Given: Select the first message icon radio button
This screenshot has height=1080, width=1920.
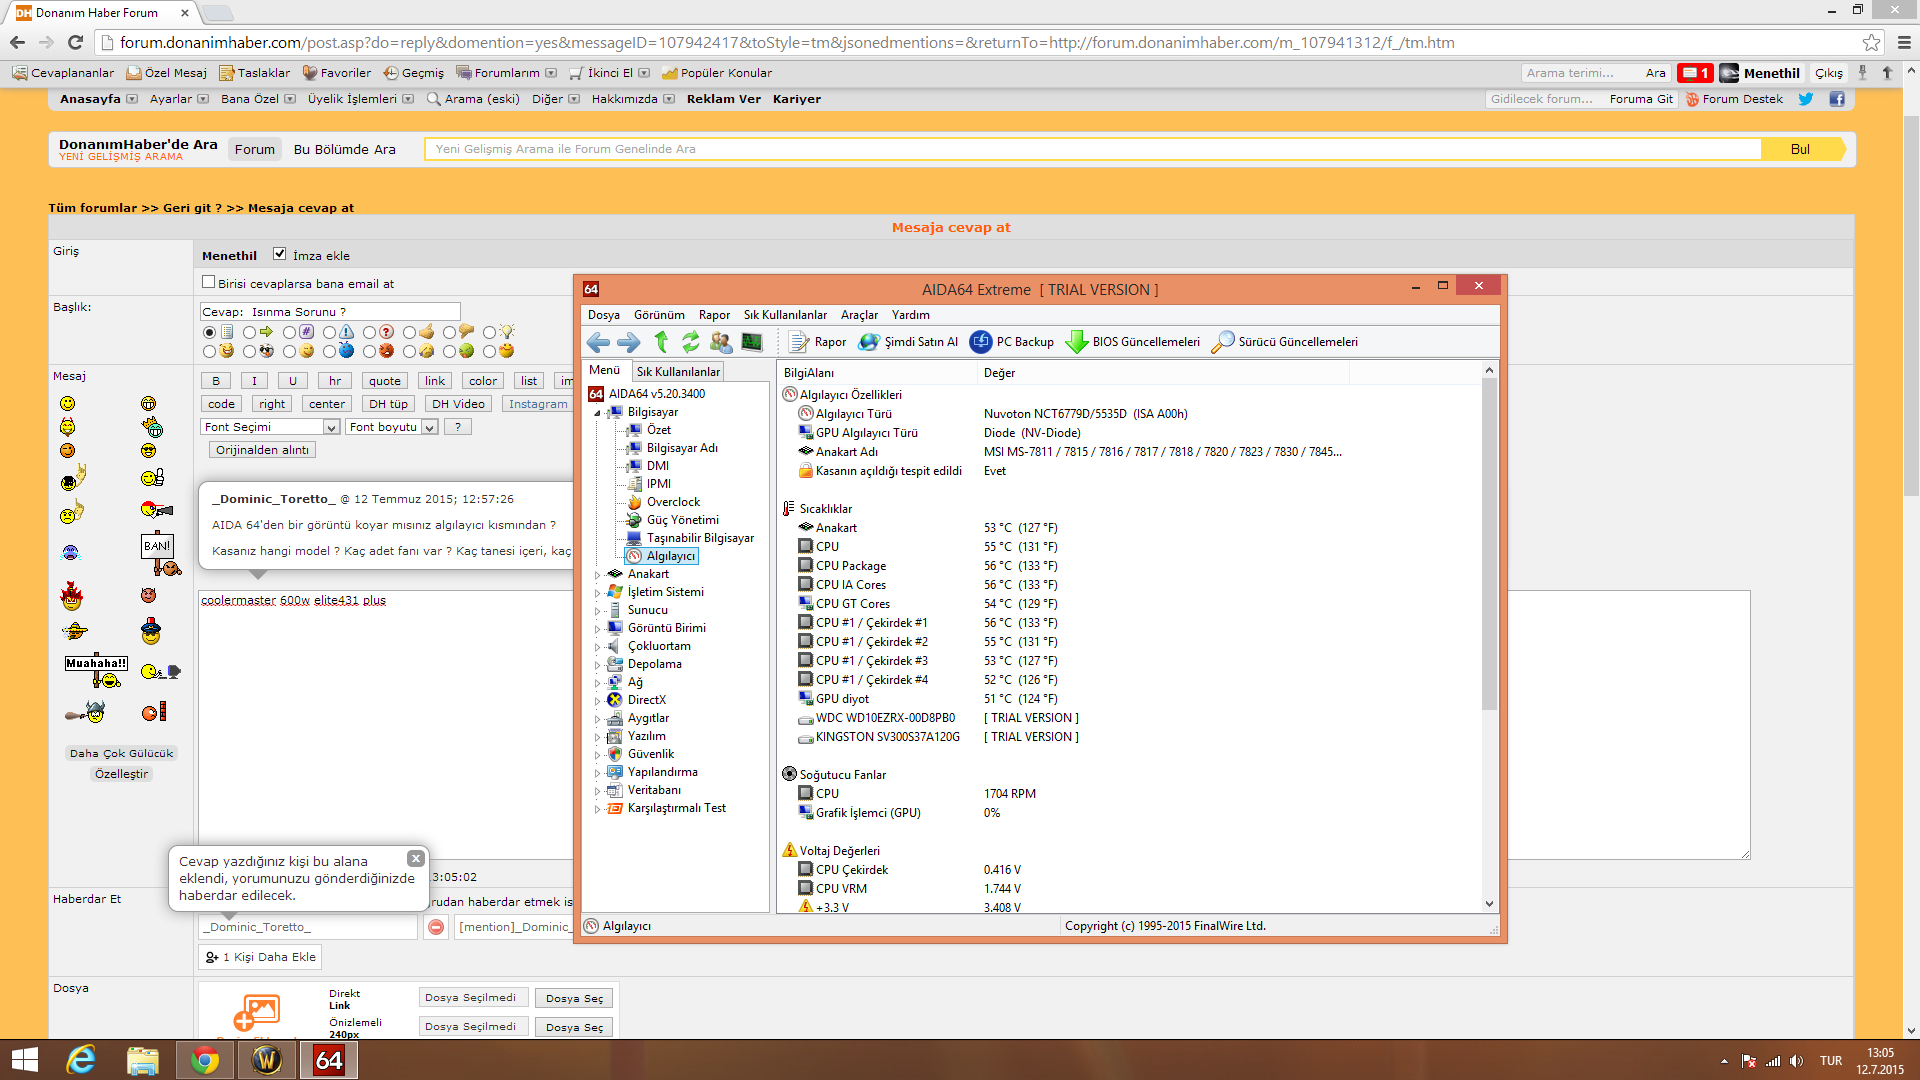Looking at the screenshot, I should pos(209,332).
